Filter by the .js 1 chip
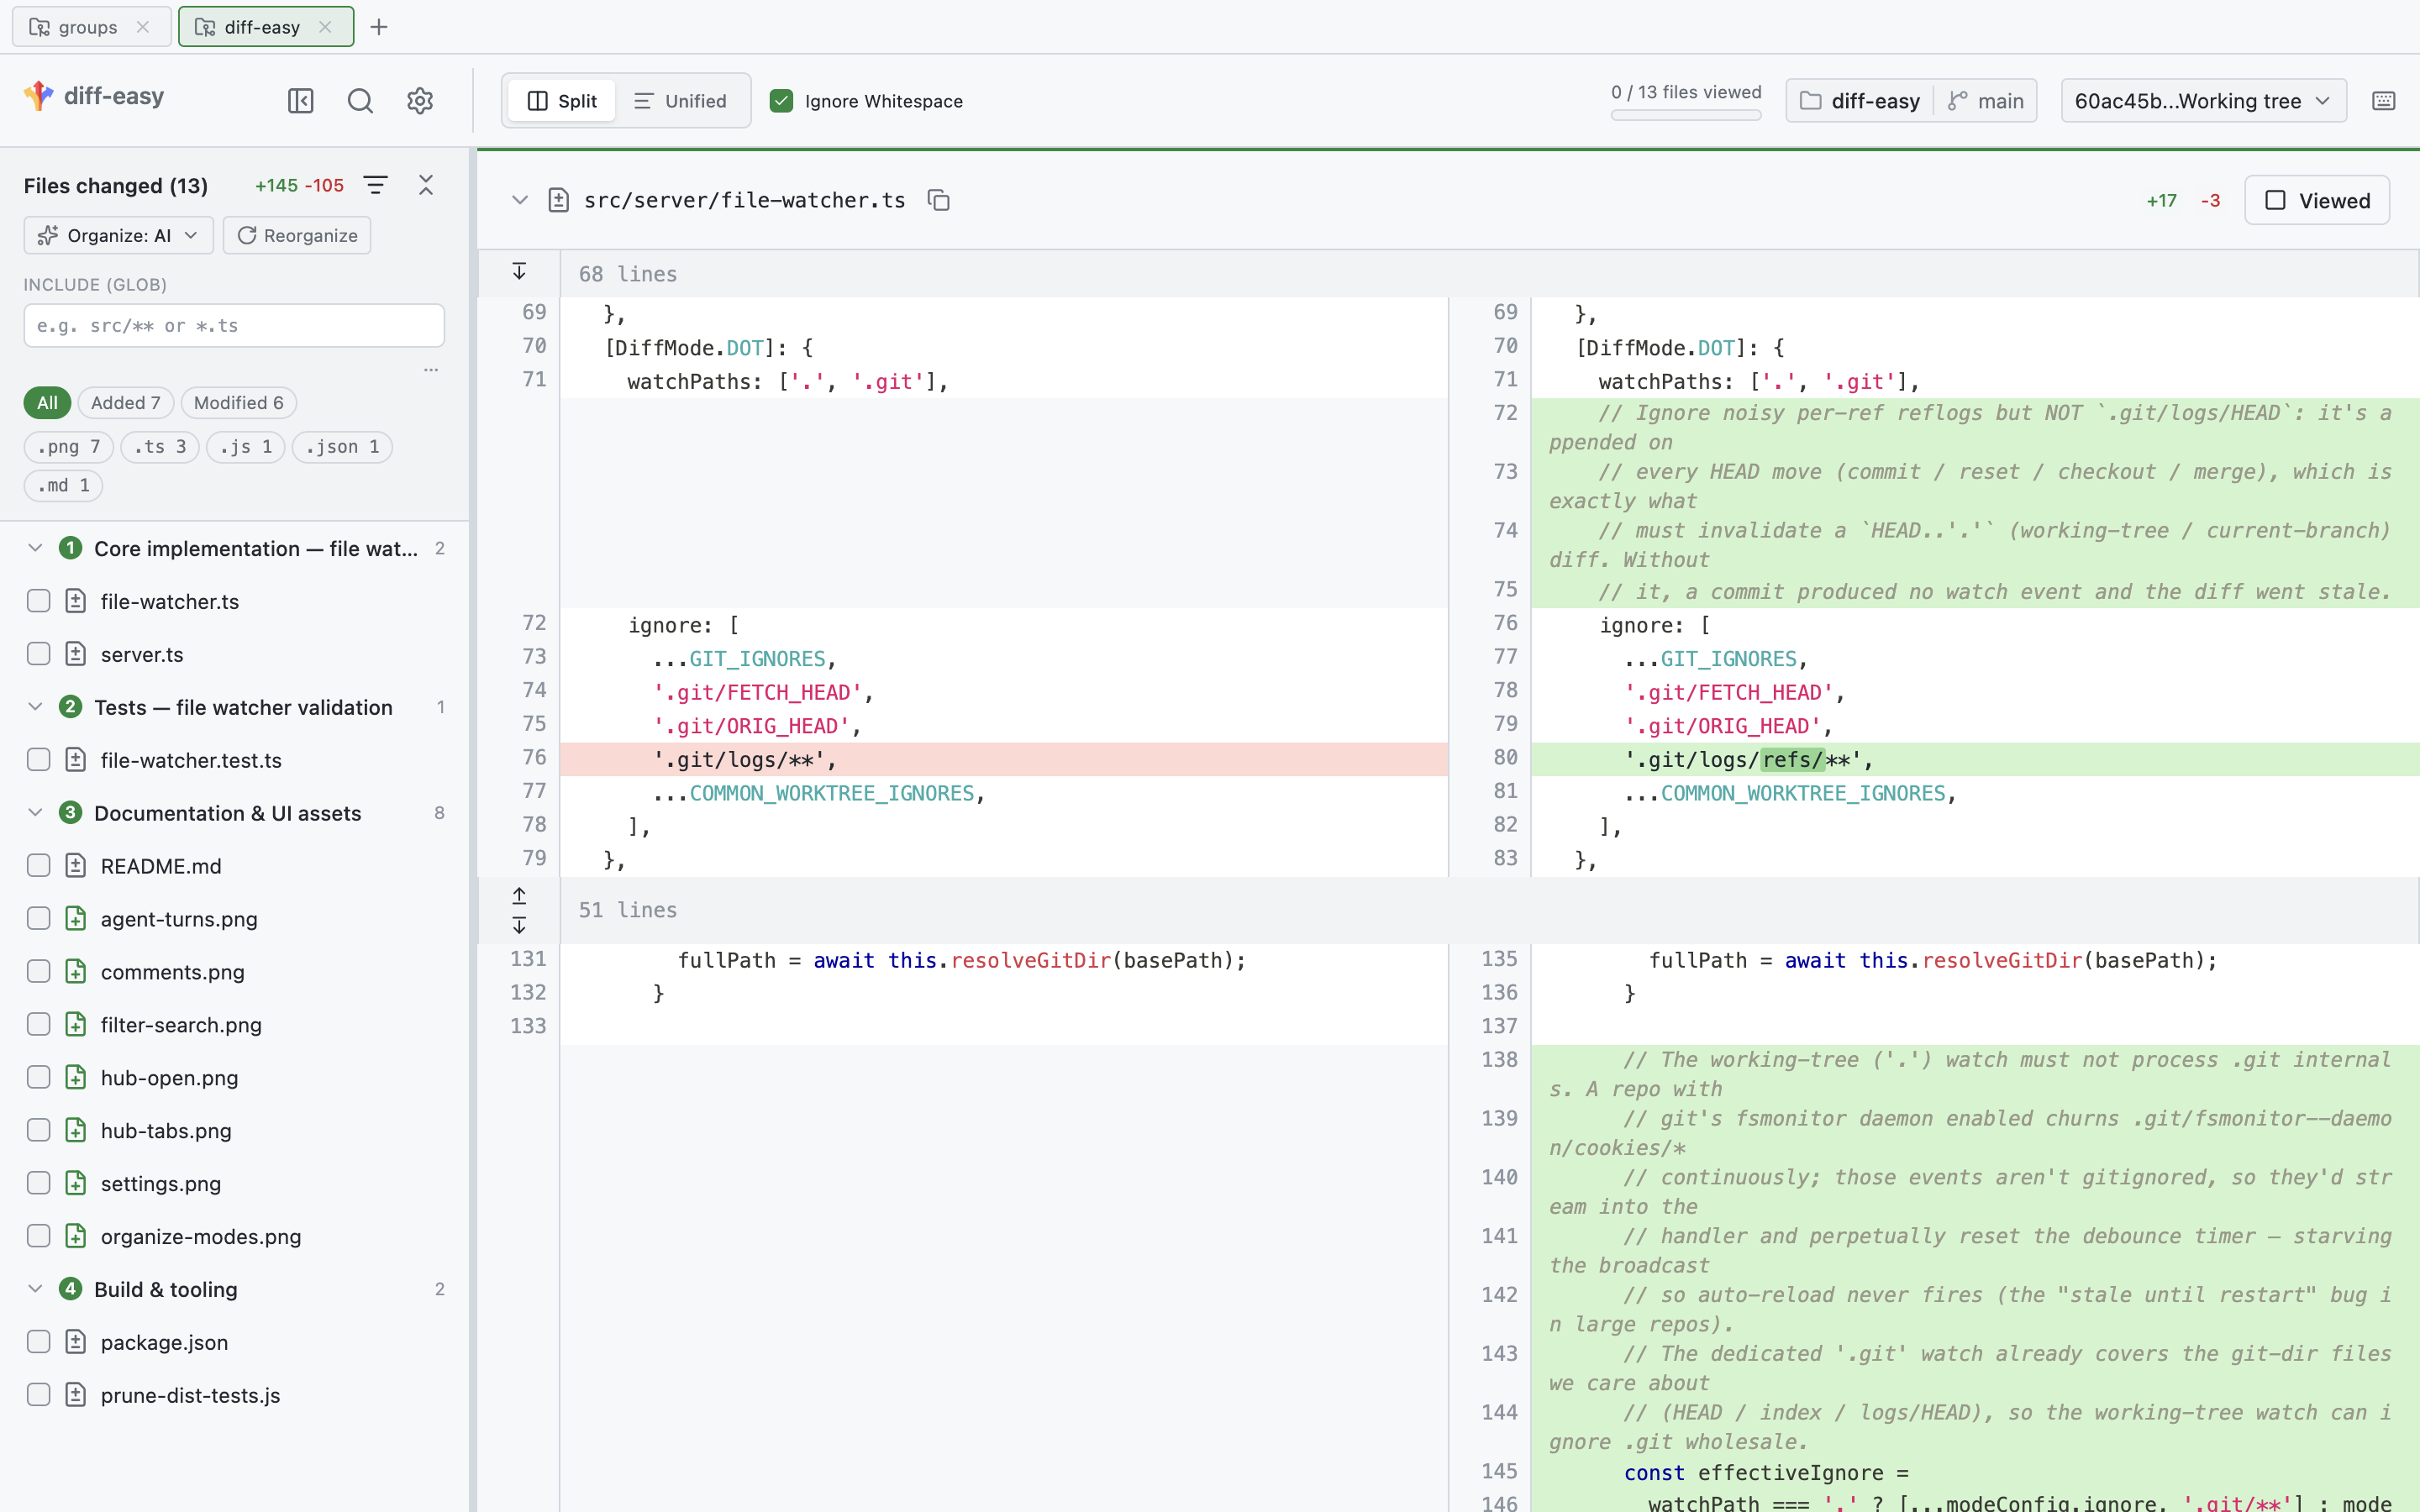Image resolution: width=2420 pixels, height=1512 pixels. (246, 447)
